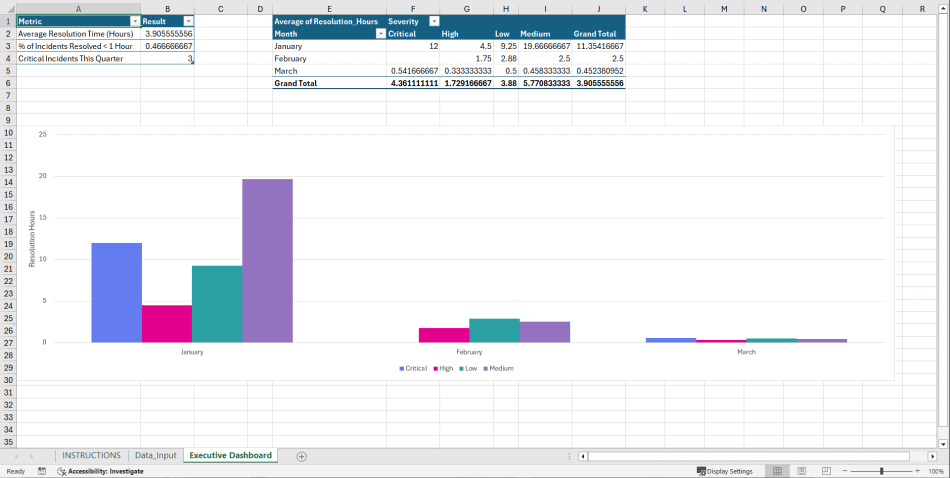The image size is (950, 478).
Task: Open the Result column filter dropdown
Action: (188, 21)
